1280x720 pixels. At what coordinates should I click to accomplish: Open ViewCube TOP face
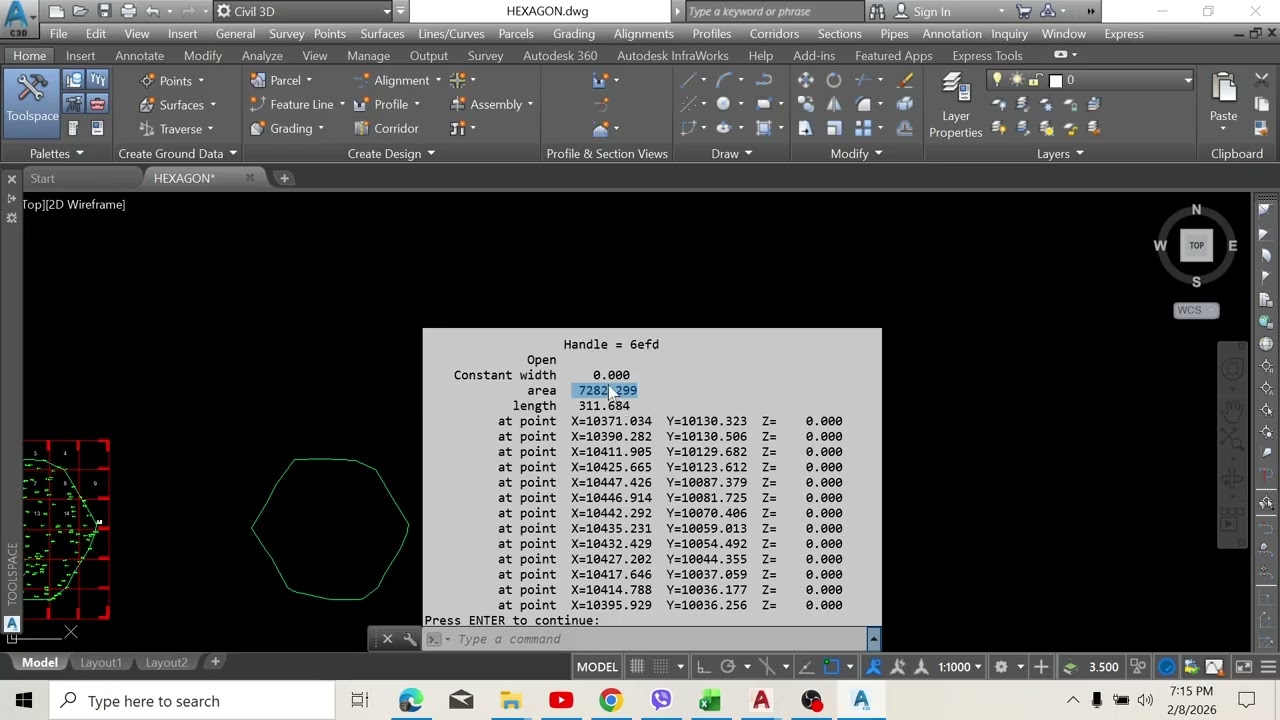click(x=1196, y=245)
